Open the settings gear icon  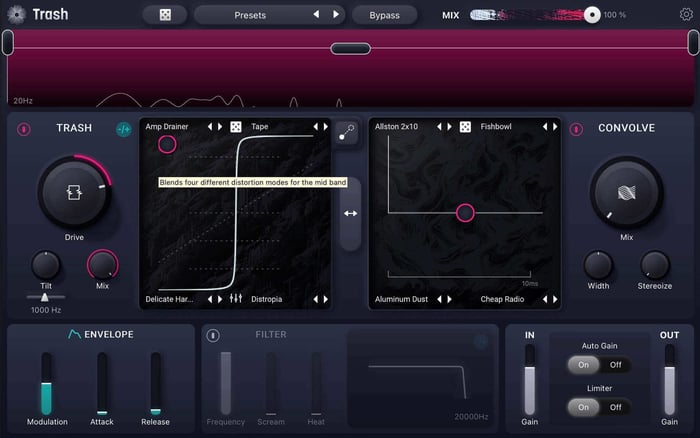(686, 15)
